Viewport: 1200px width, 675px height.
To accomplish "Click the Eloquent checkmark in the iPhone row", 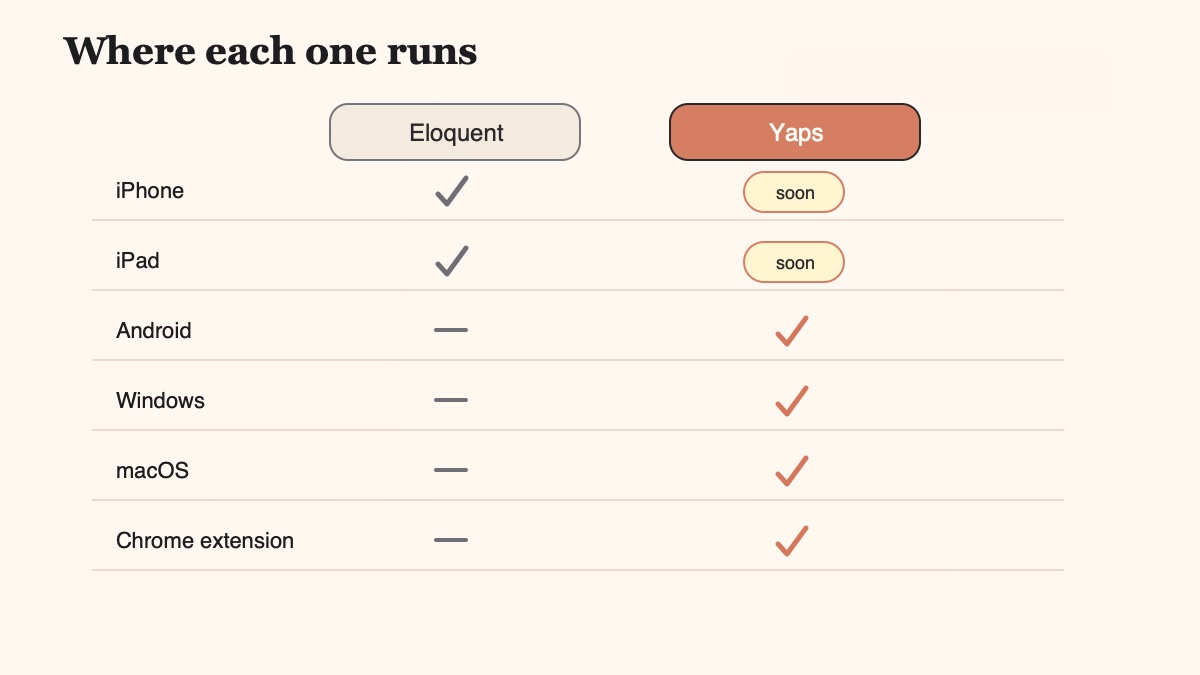I will coord(452,190).
